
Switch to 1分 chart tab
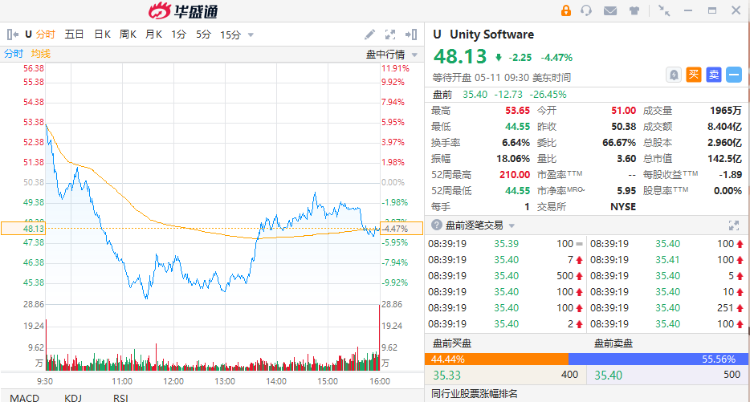178,34
